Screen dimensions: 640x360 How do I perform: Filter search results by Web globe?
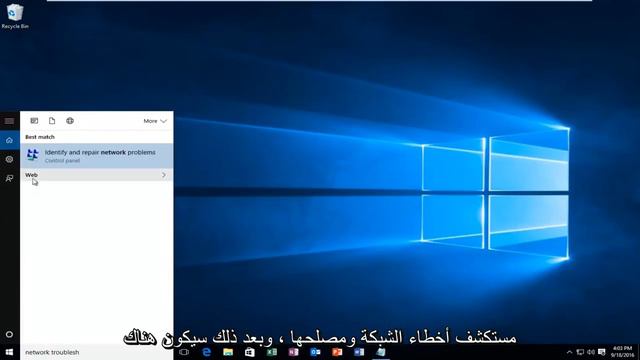pyautogui.click(x=70, y=121)
